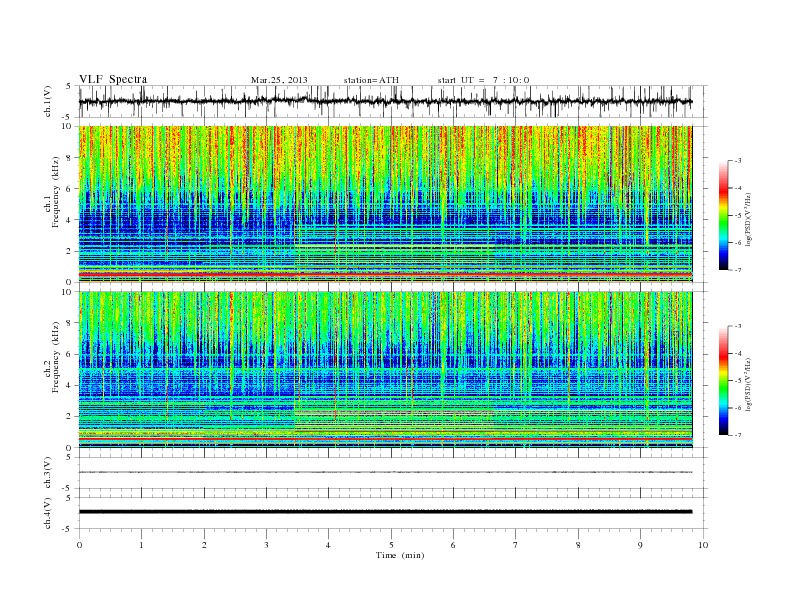Click the ch.1 color bar log(PSD) label
This screenshot has height=612, width=792.
(x=749, y=220)
